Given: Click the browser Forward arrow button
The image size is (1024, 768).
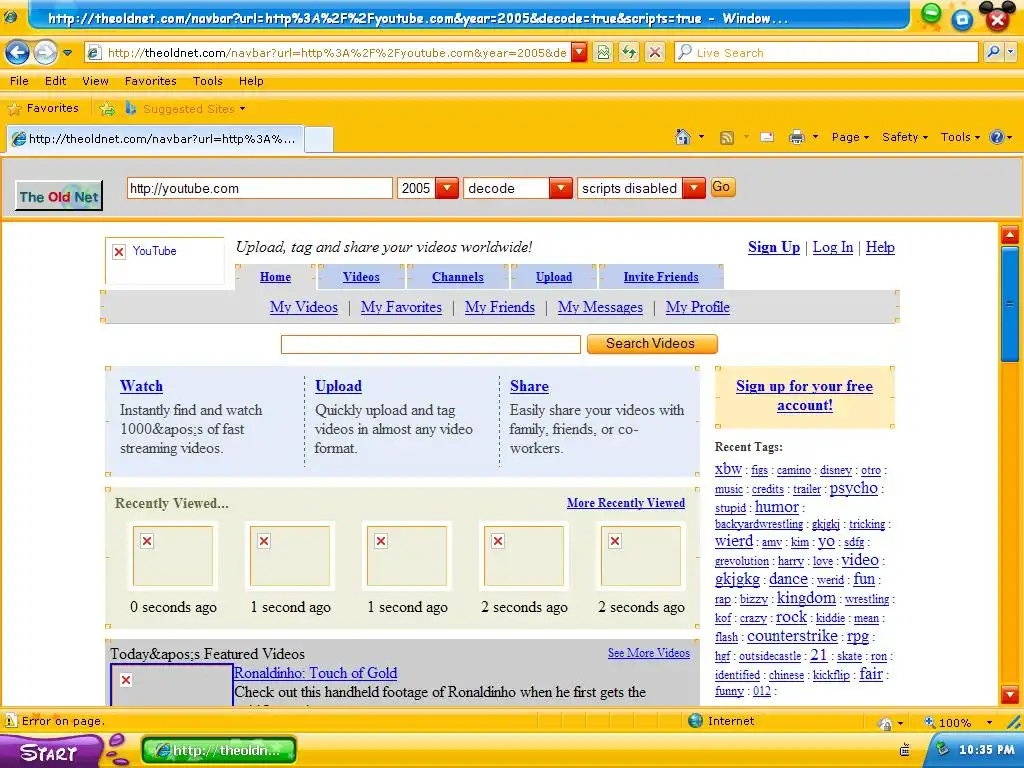Looking at the screenshot, I should (45, 53).
